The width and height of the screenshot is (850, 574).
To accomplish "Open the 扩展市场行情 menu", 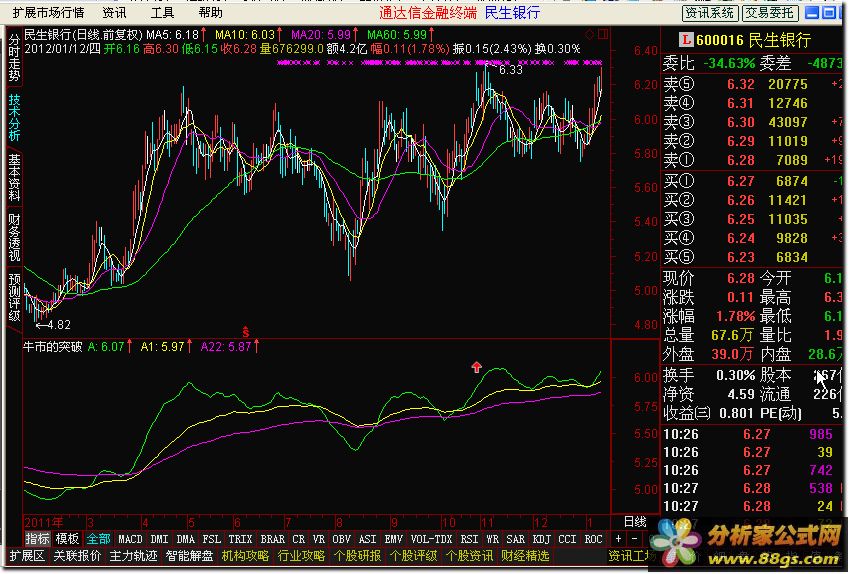I will 48,12.
